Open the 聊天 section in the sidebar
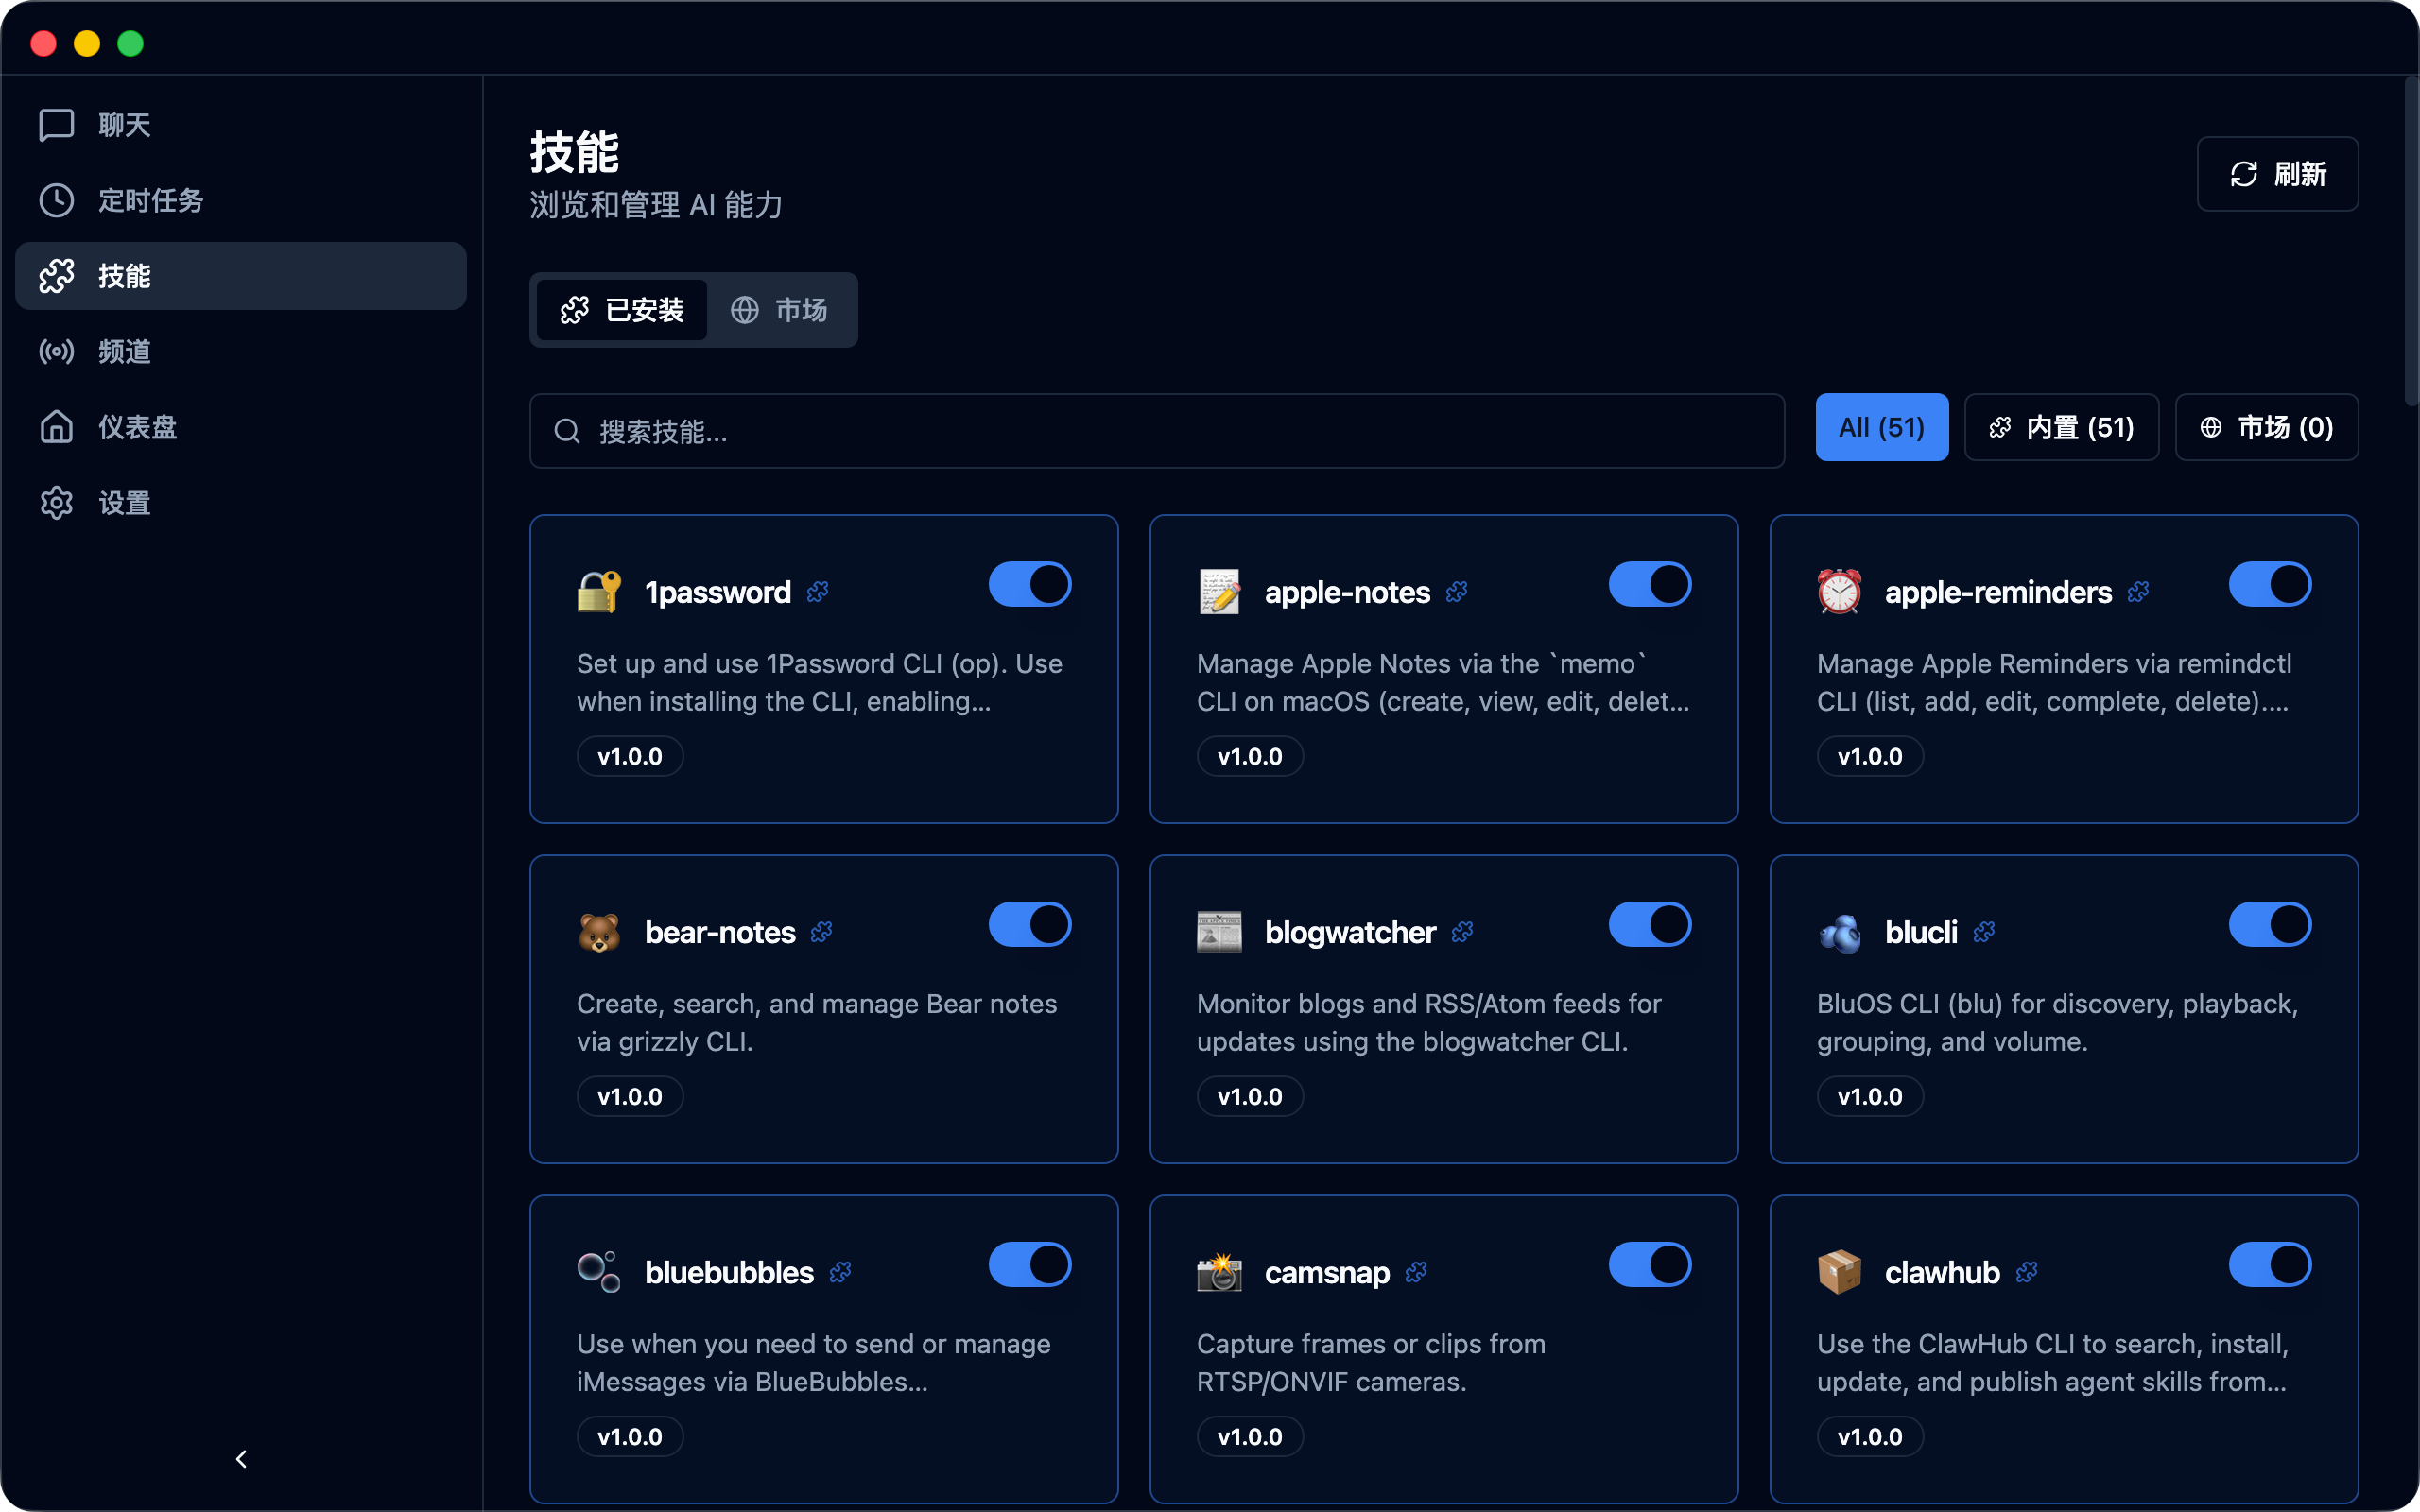This screenshot has width=2420, height=1512. coord(122,124)
